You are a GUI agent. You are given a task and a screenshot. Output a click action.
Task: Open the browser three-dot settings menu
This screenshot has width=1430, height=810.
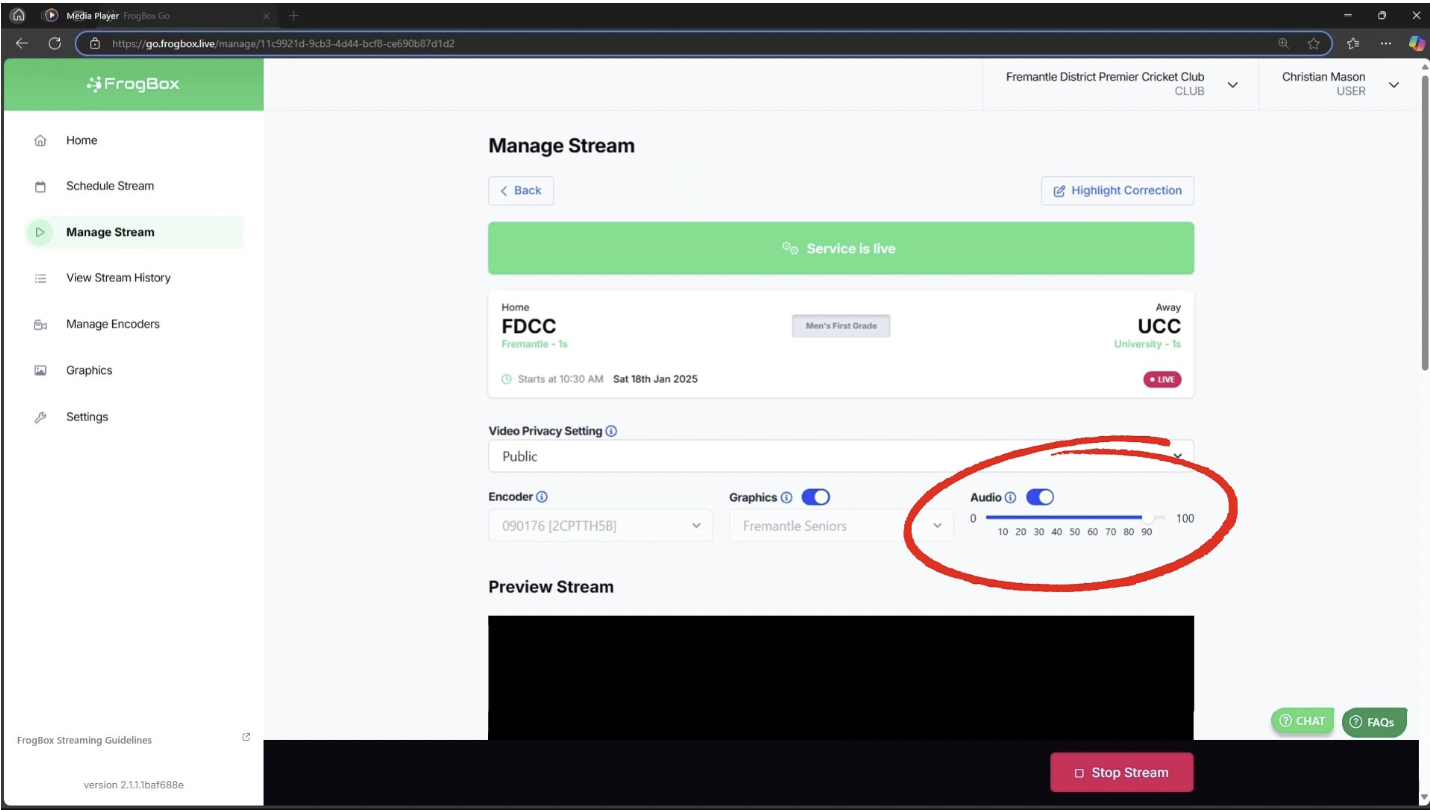click(x=1385, y=43)
